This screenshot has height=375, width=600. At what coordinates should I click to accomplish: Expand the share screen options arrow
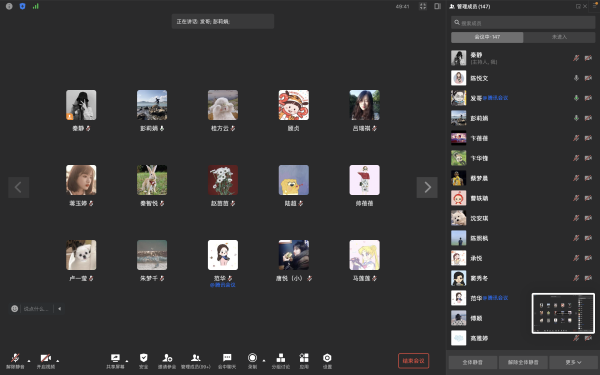point(127,360)
